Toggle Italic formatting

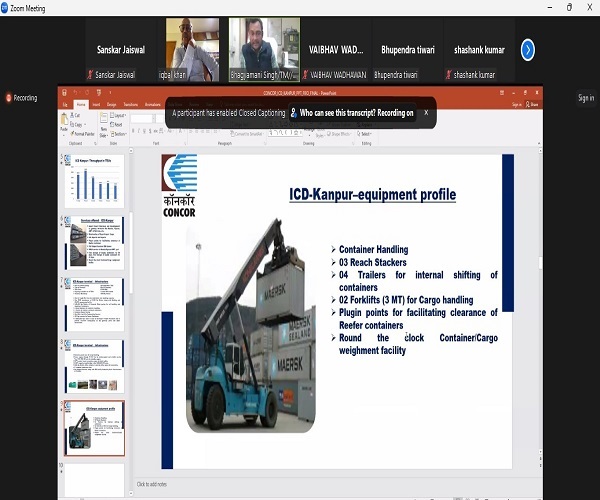point(139,131)
